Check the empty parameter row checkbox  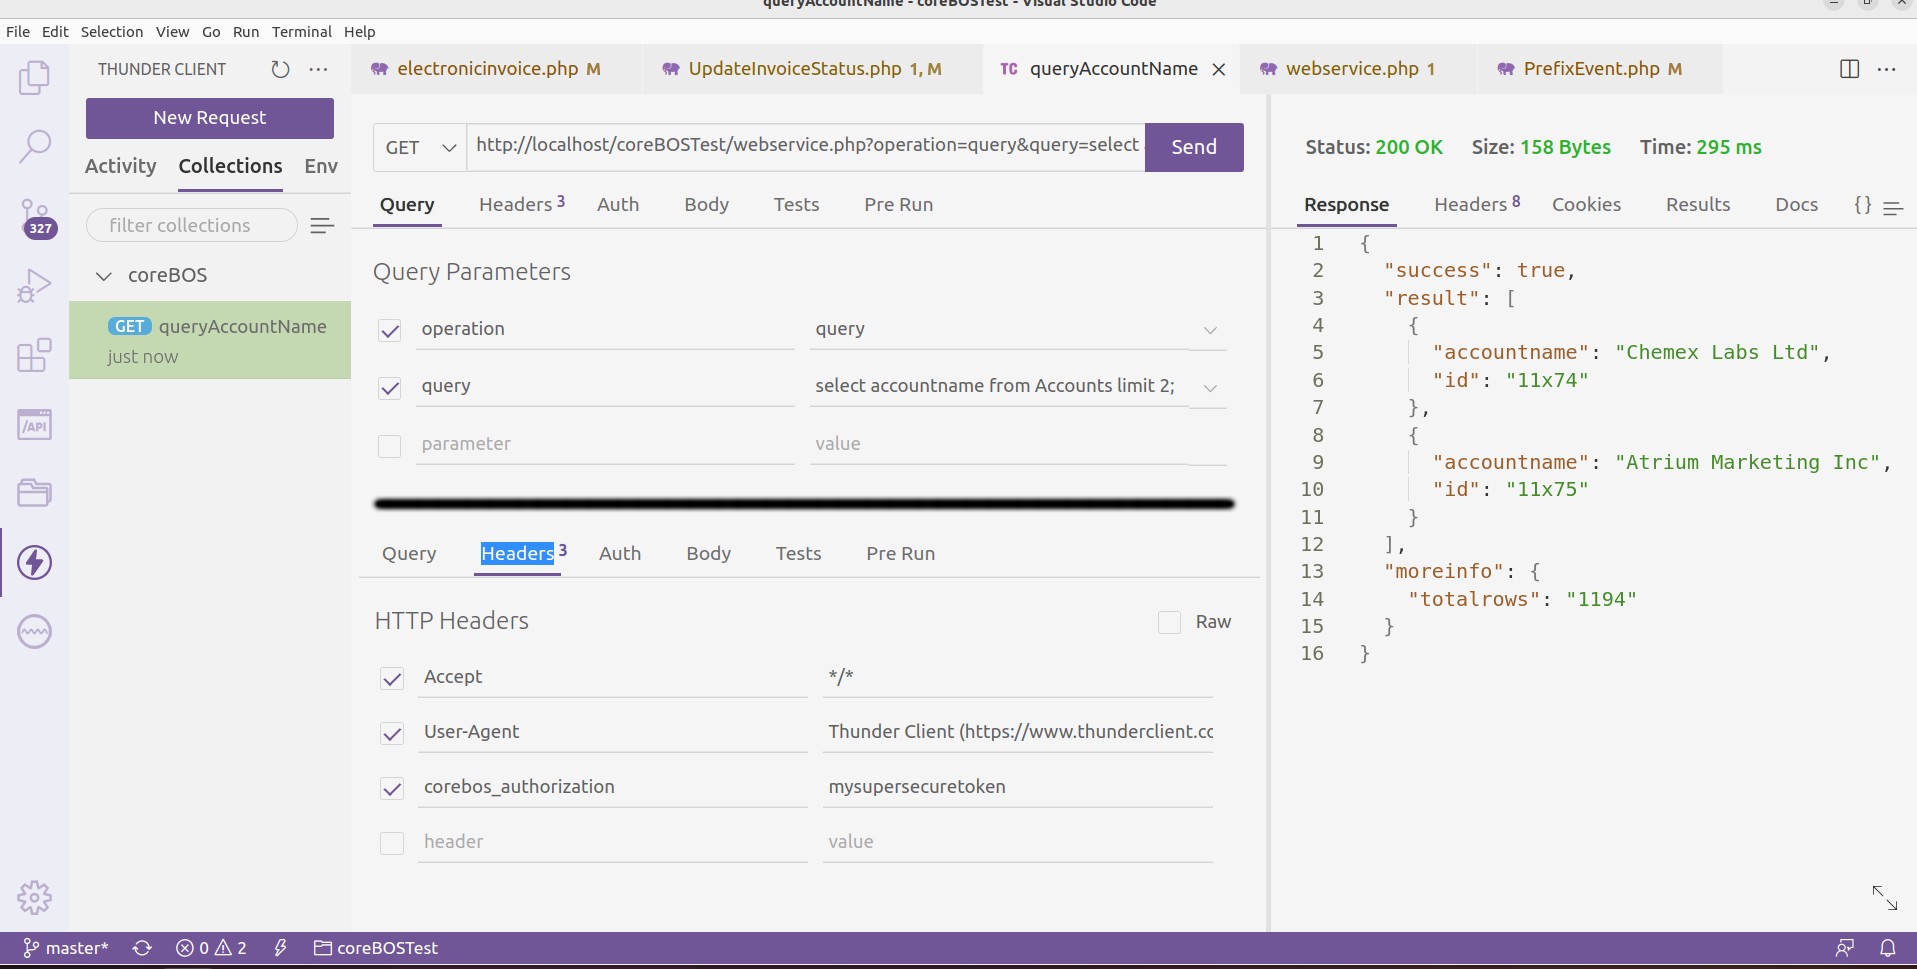point(390,446)
